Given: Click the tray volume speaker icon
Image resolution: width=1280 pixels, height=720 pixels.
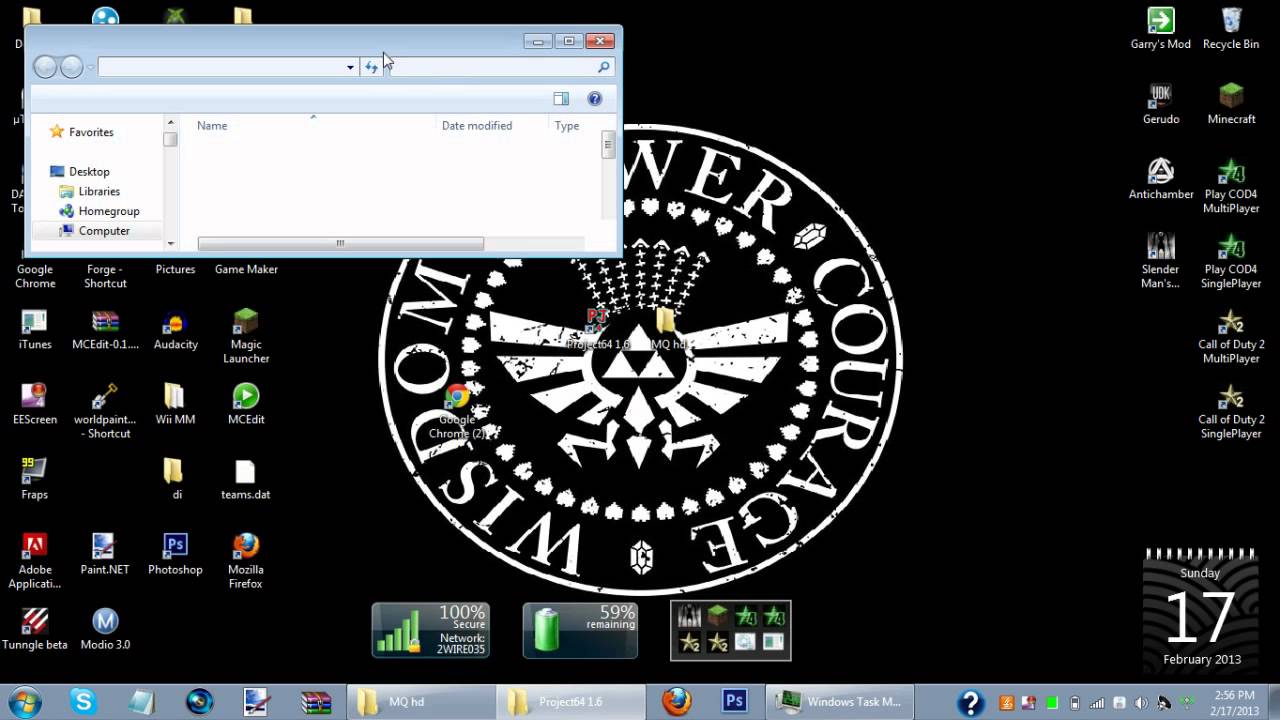Looking at the screenshot, I should click(1141, 703).
